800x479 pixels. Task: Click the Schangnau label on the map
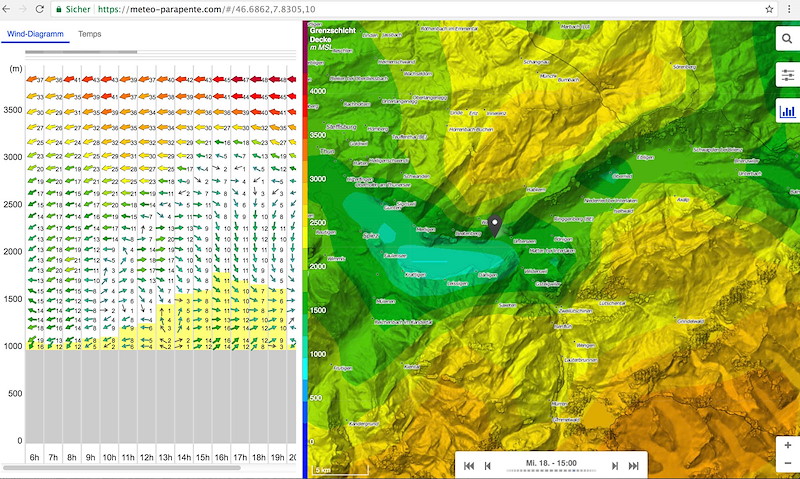click(x=536, y=61)
